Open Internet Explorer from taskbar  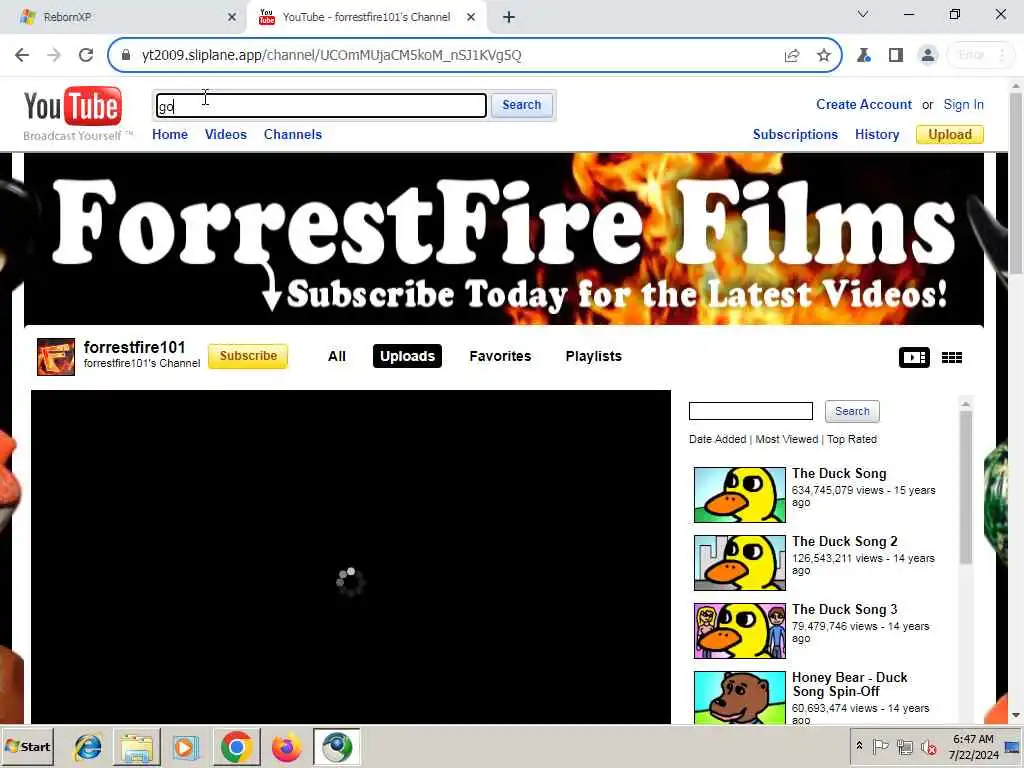88,746
